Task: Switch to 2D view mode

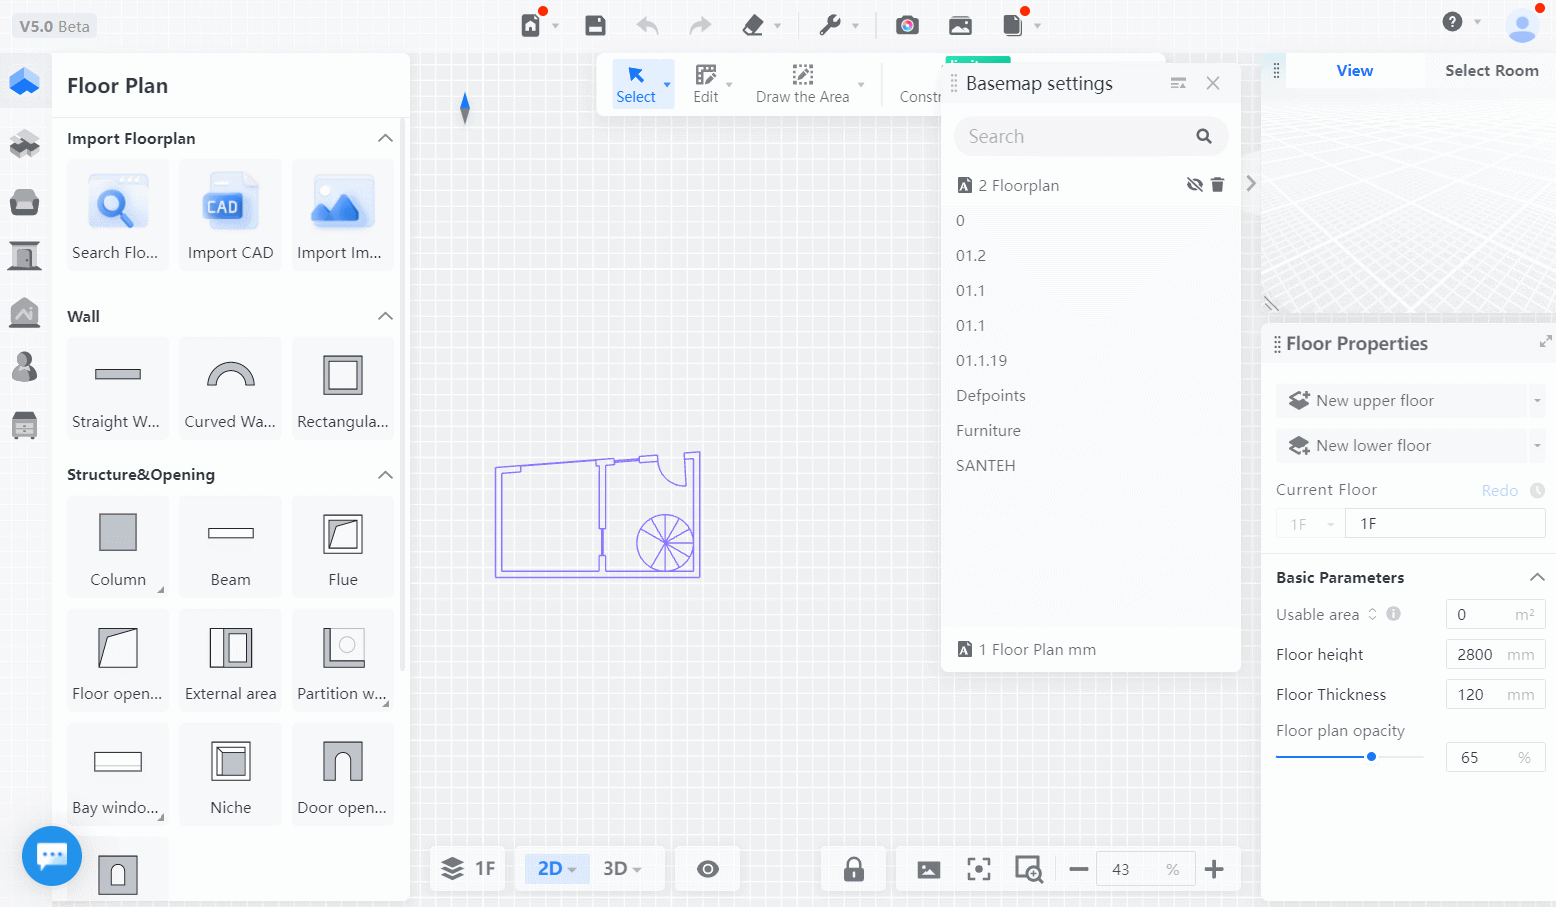Action: pyautogui.click(x=556, y=869)
